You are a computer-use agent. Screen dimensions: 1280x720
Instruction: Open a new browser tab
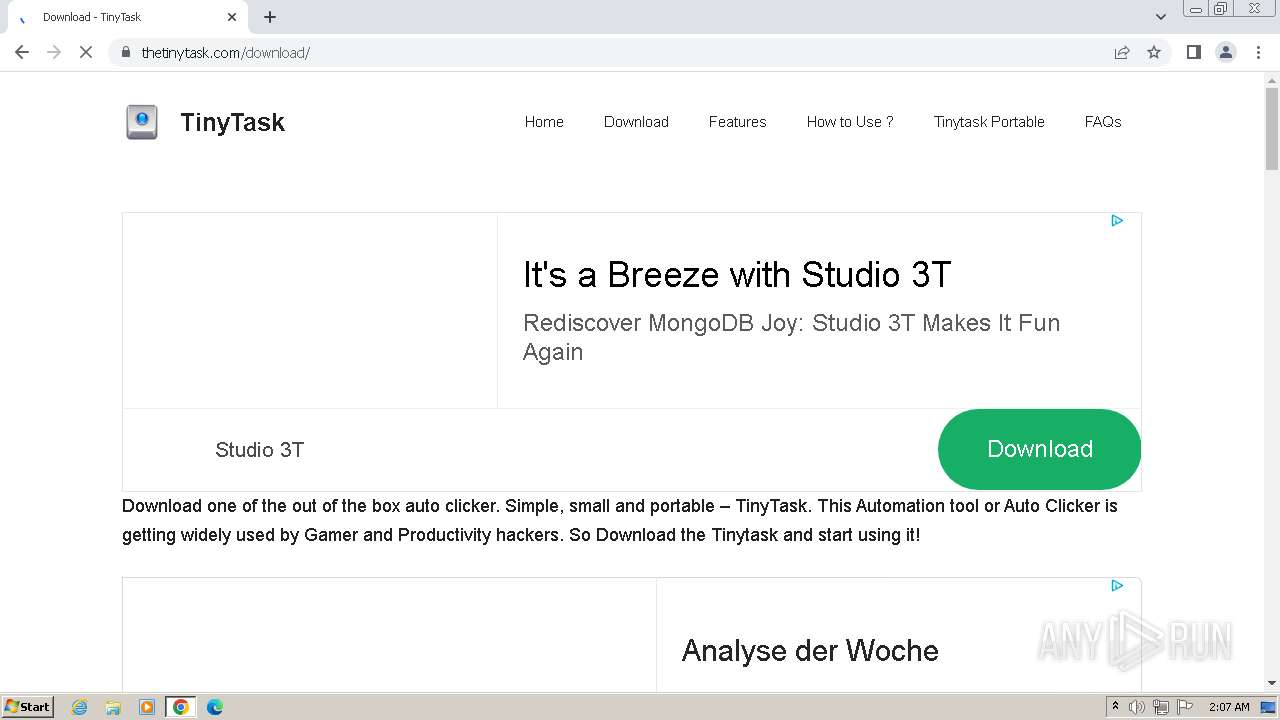pos(270,17)
